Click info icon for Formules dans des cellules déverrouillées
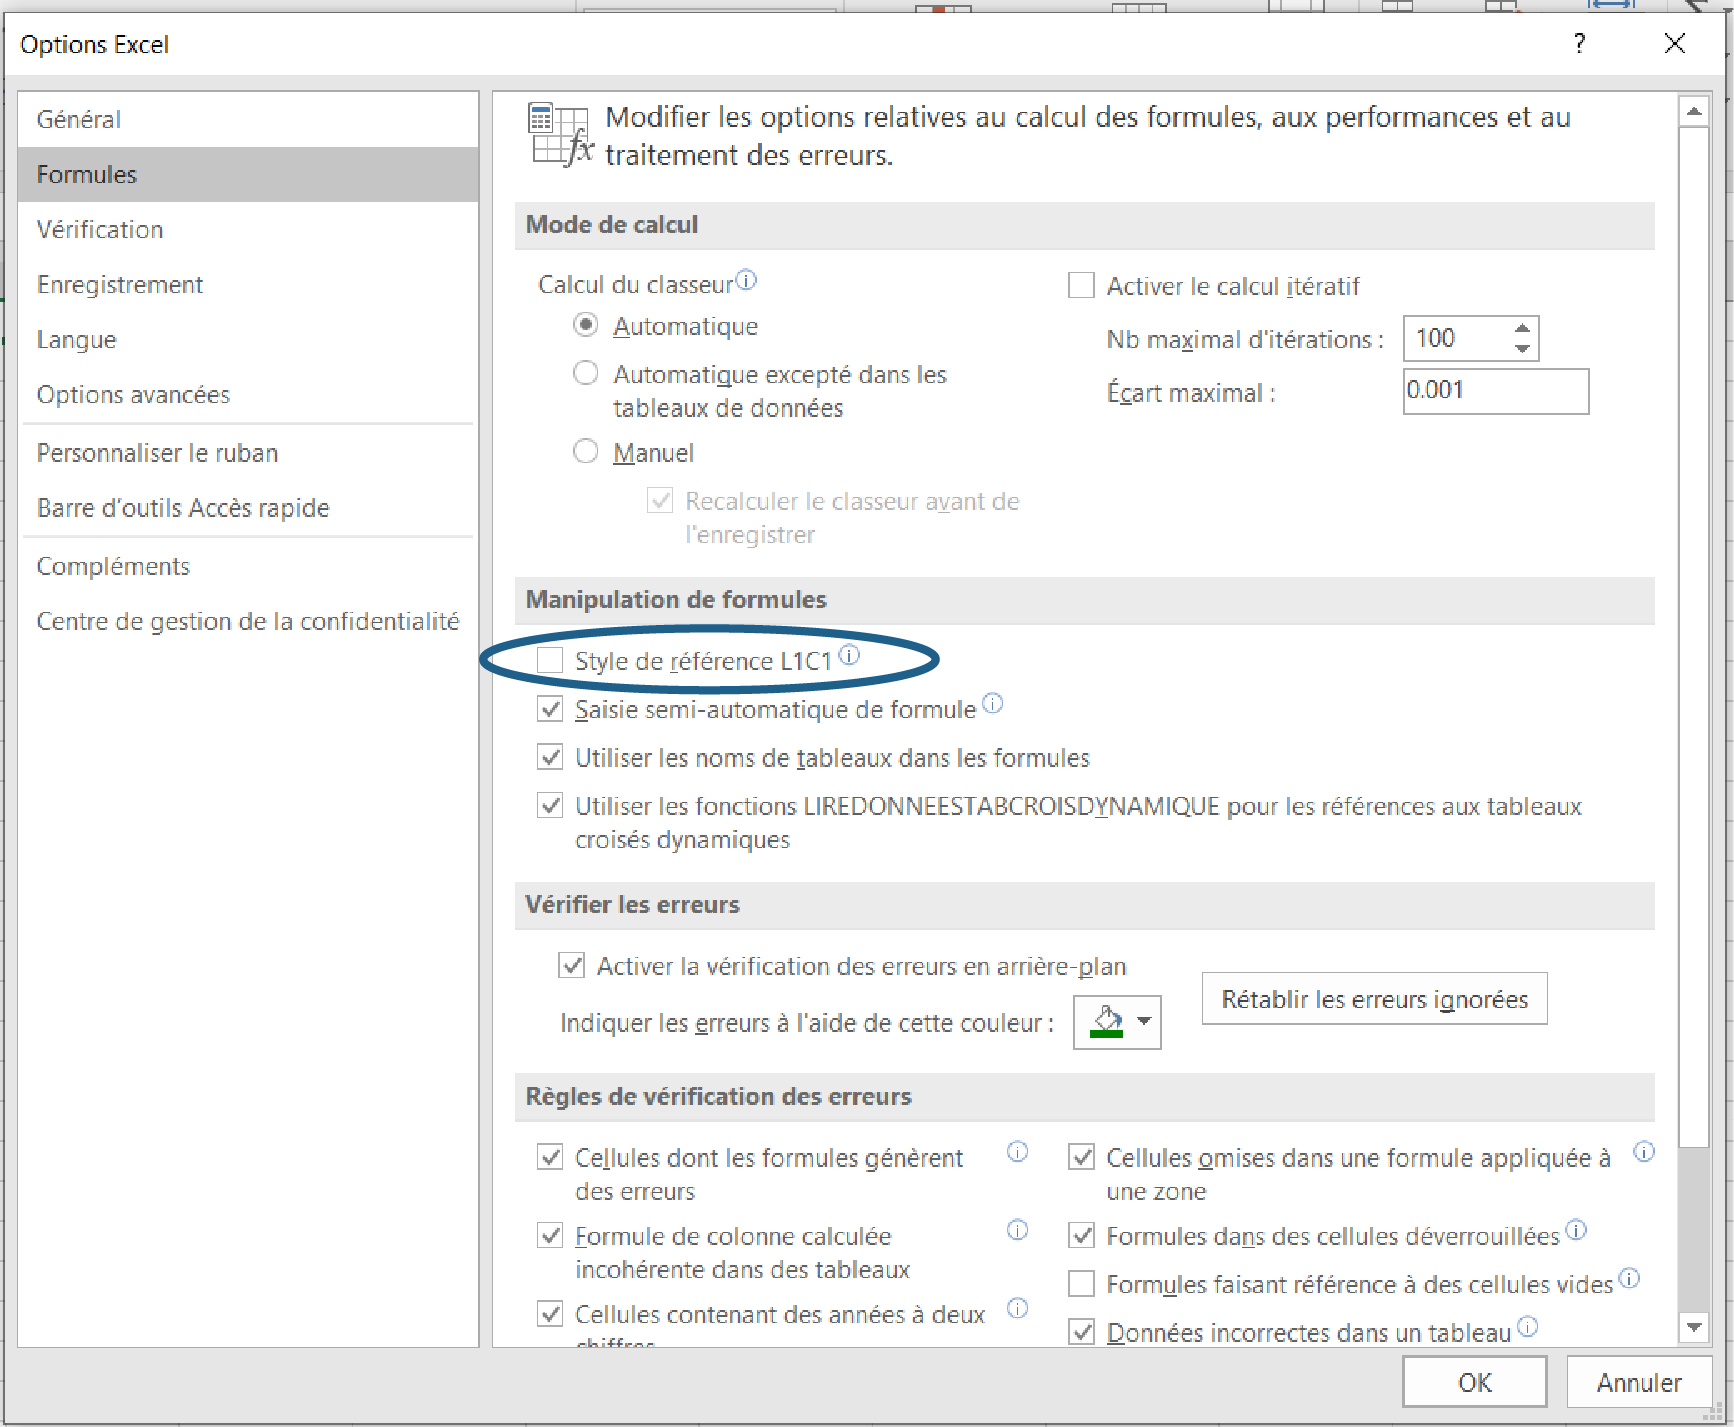1734x1427 pixels. [x=1576, y=1230]
